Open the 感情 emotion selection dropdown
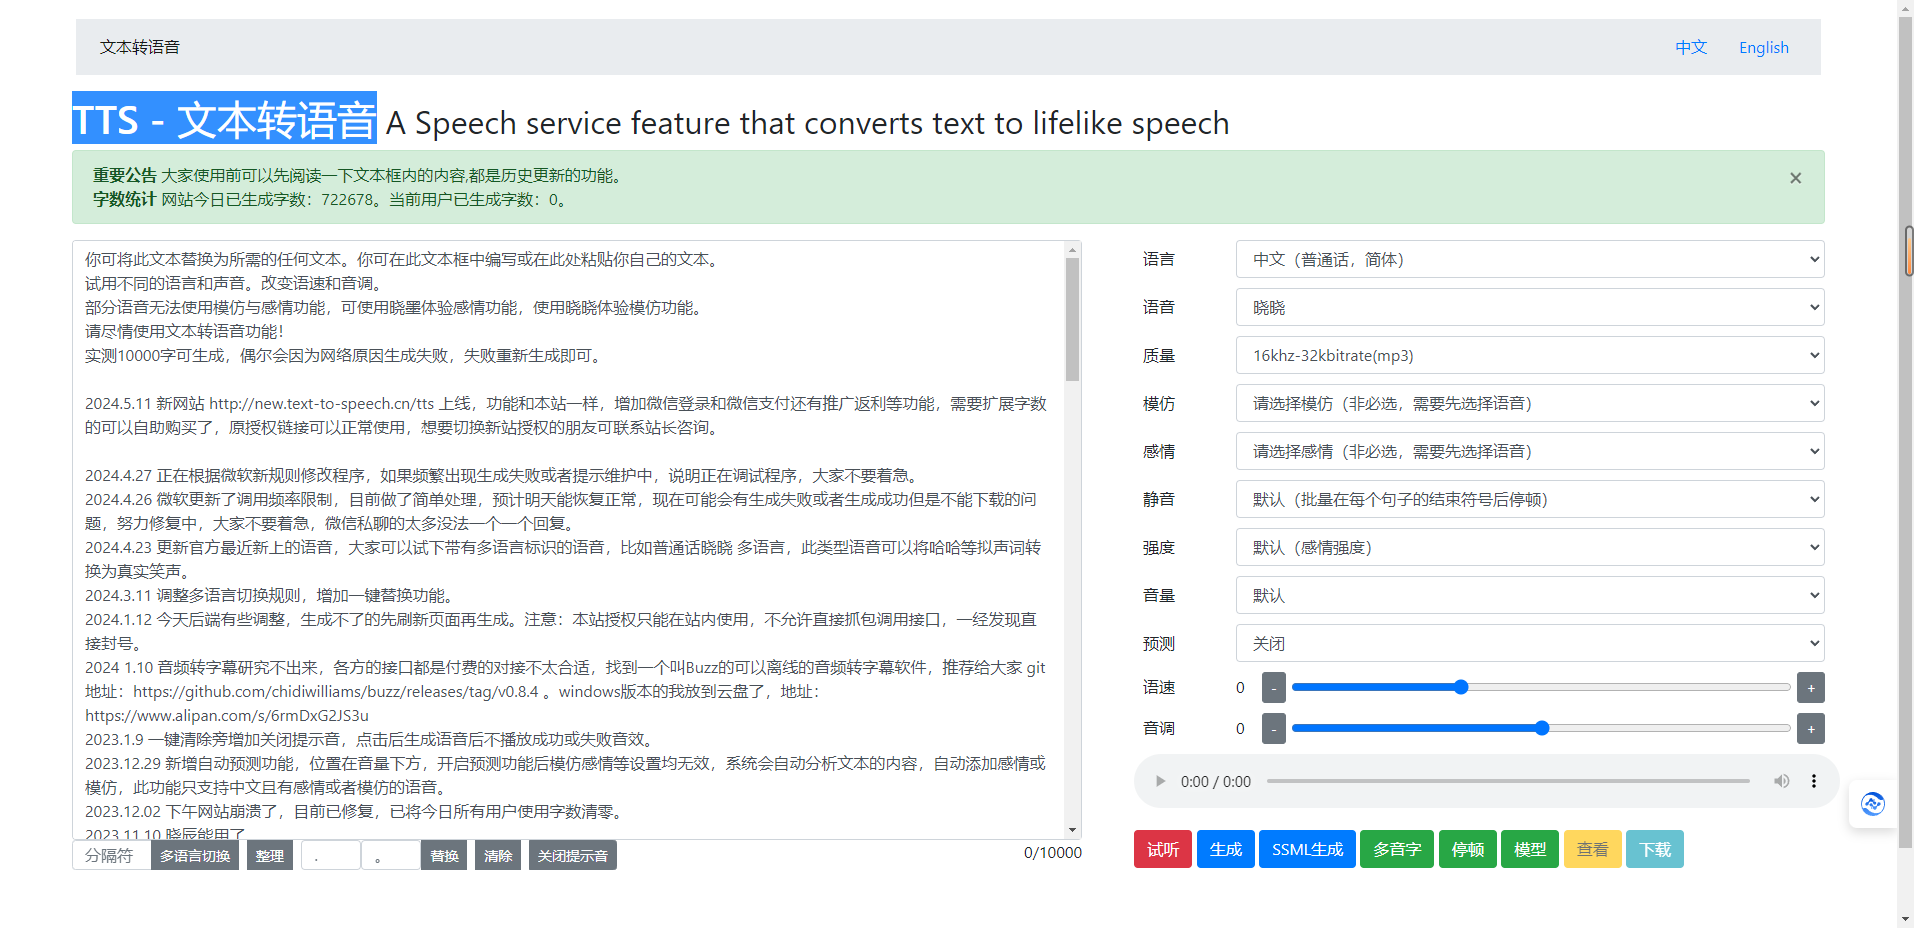The image size is (1914, 928). tap(1528, 451)
